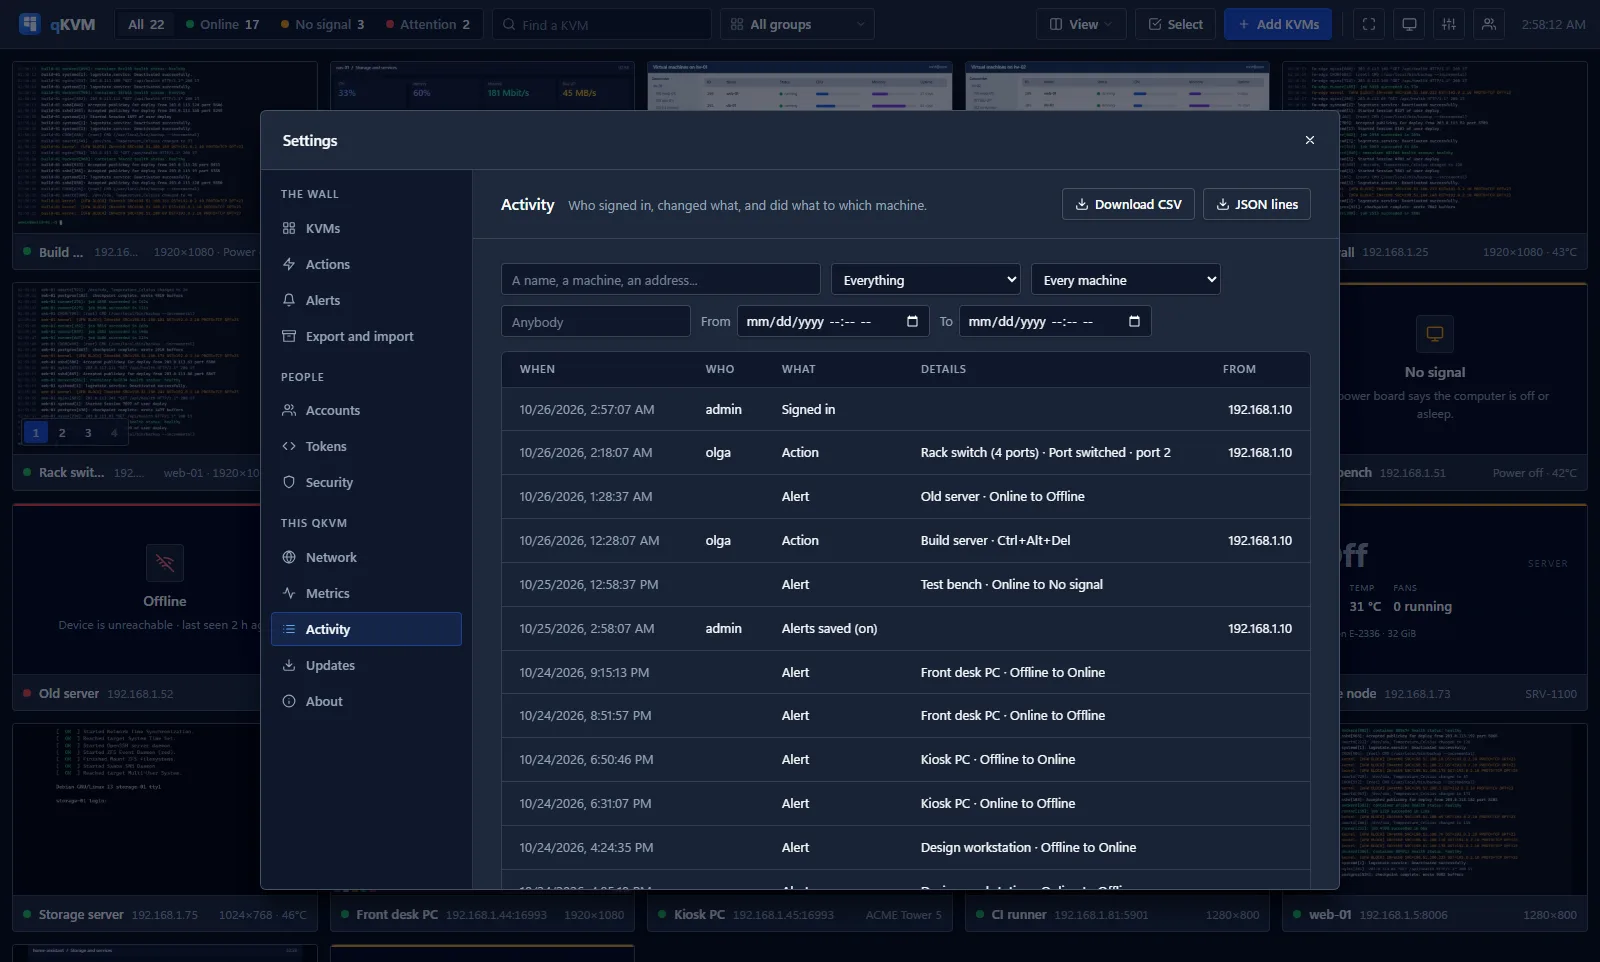
Task: Filter by Attention 2 status
Action: tap(428, 24)
